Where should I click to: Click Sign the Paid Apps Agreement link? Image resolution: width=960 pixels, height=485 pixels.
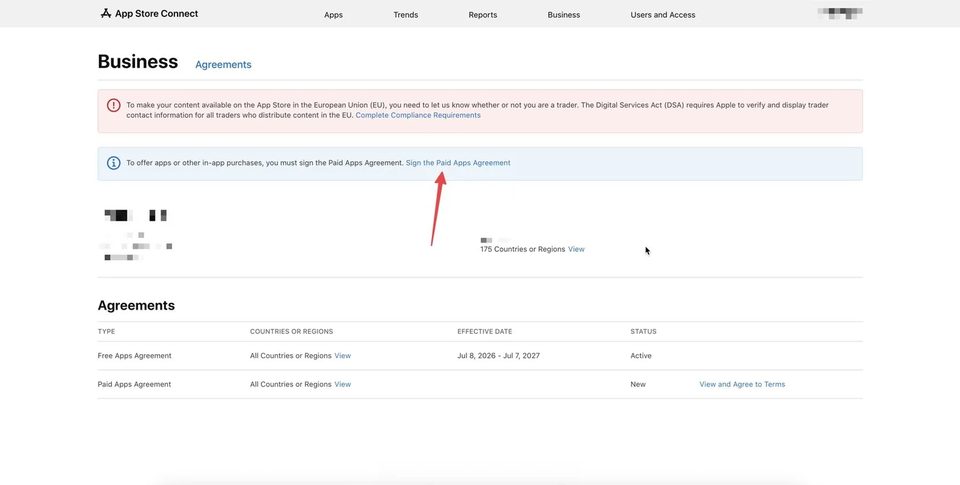click(x=458, y=163)
